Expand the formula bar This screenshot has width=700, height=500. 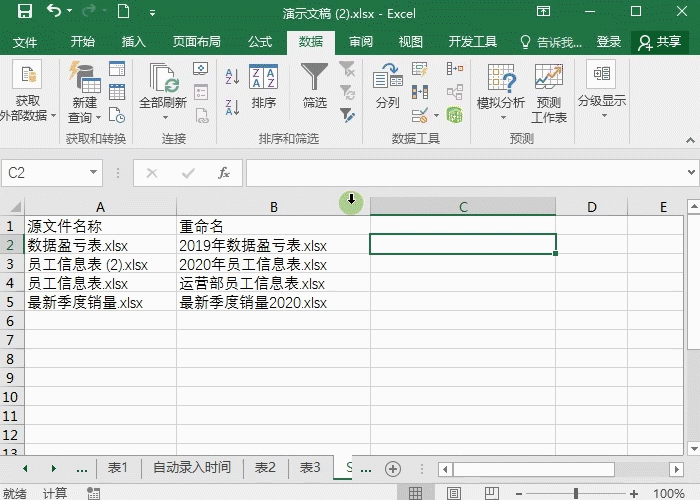pos(692,172)
